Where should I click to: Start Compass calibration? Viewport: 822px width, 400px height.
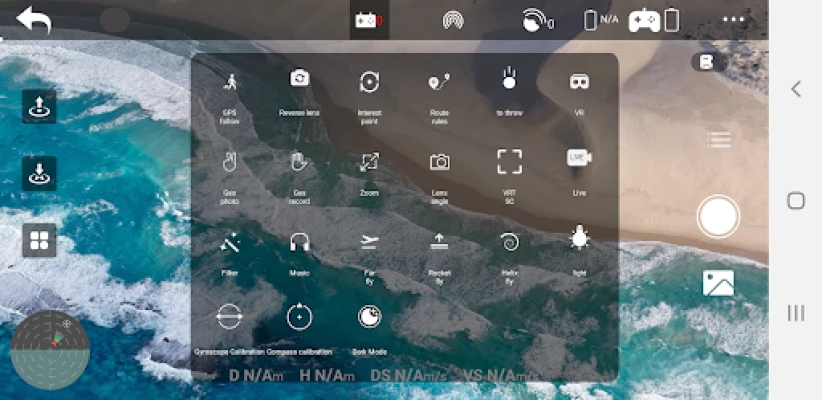[298, 317]
